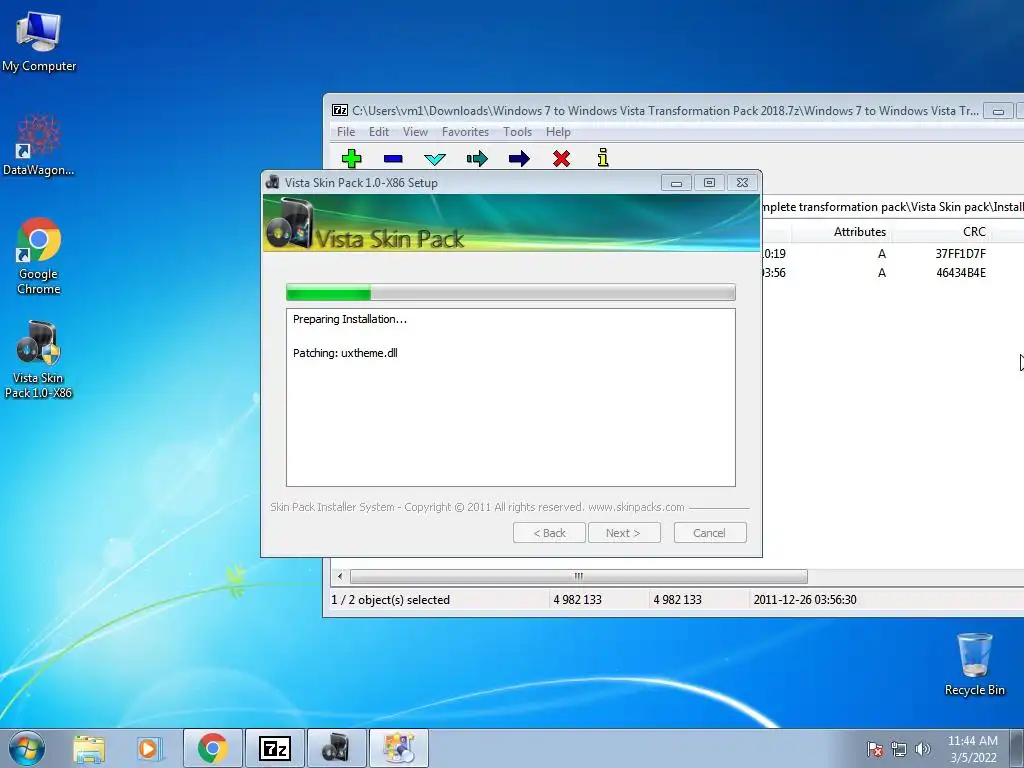Click the volume speaker tray icon
Viewport: 1024px width, 768px height.
(x=922, y=749)
